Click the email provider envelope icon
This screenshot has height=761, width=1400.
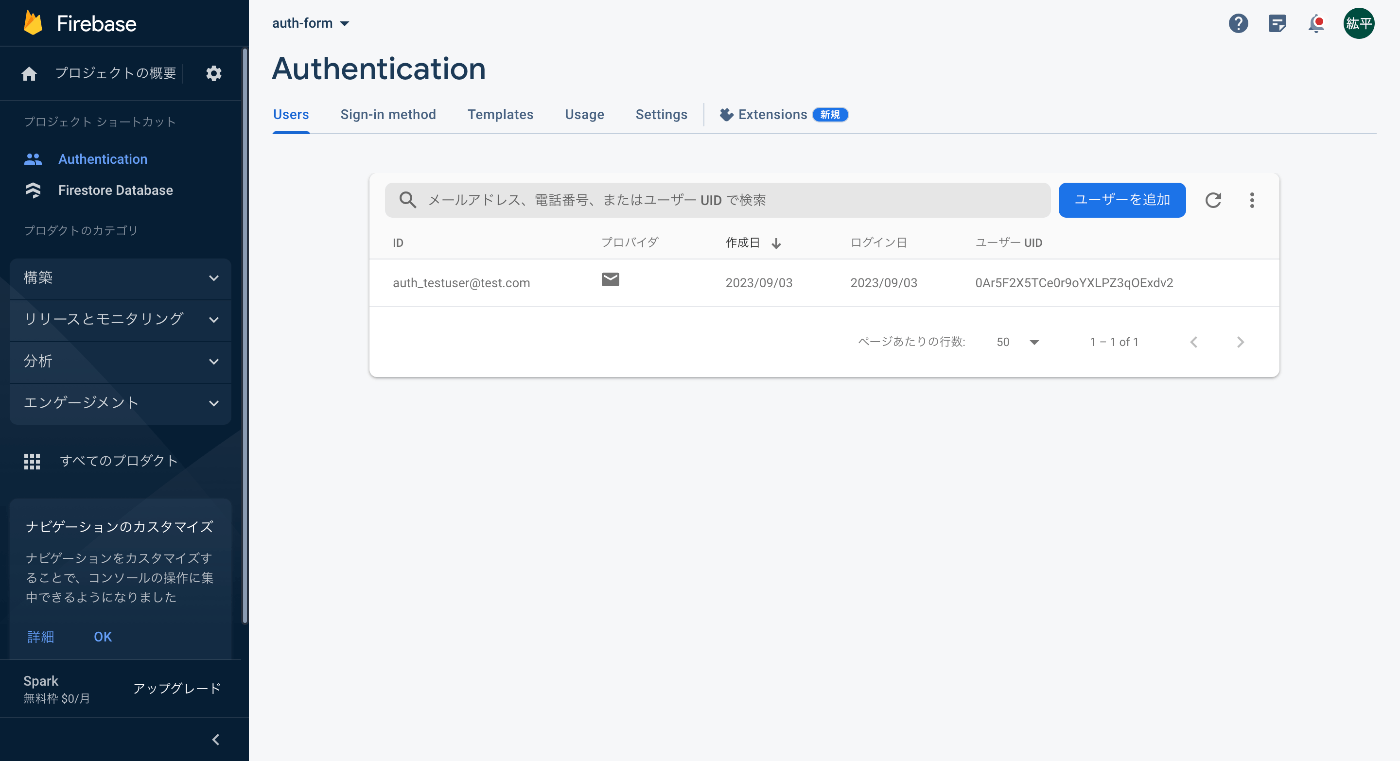610,279
